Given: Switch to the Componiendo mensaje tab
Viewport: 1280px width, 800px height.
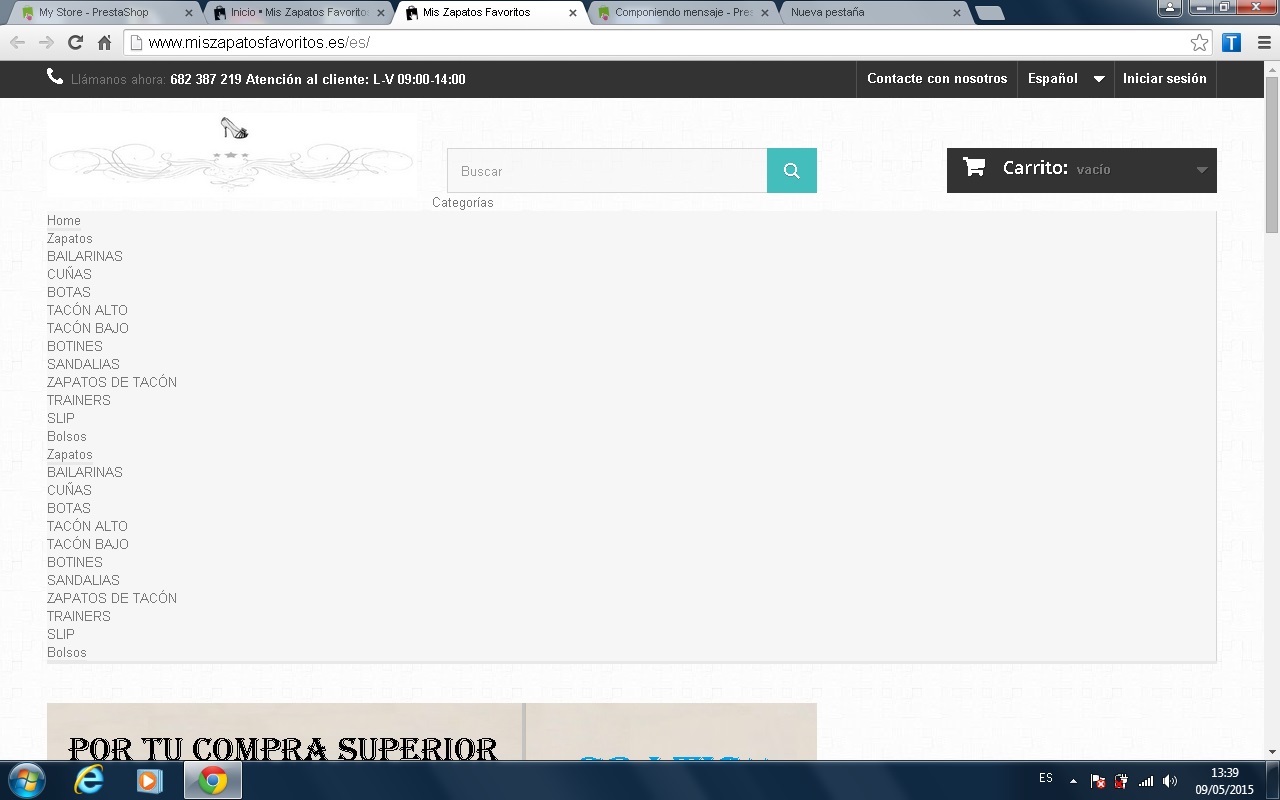Looking at the screenshot, I should point(684,13).
